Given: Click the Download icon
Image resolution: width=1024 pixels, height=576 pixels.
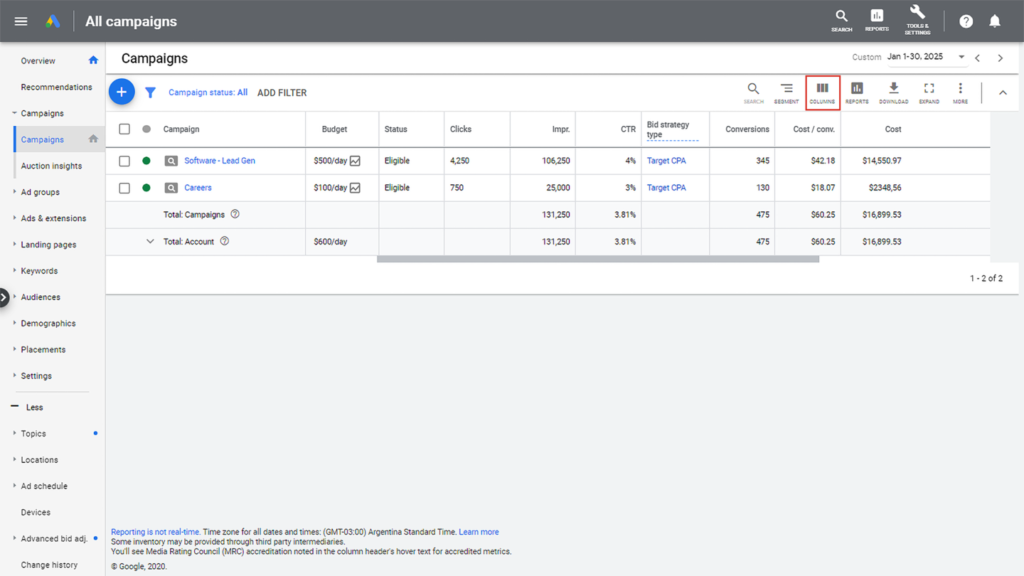Looking at the screenshot, I should pos(893,92).
